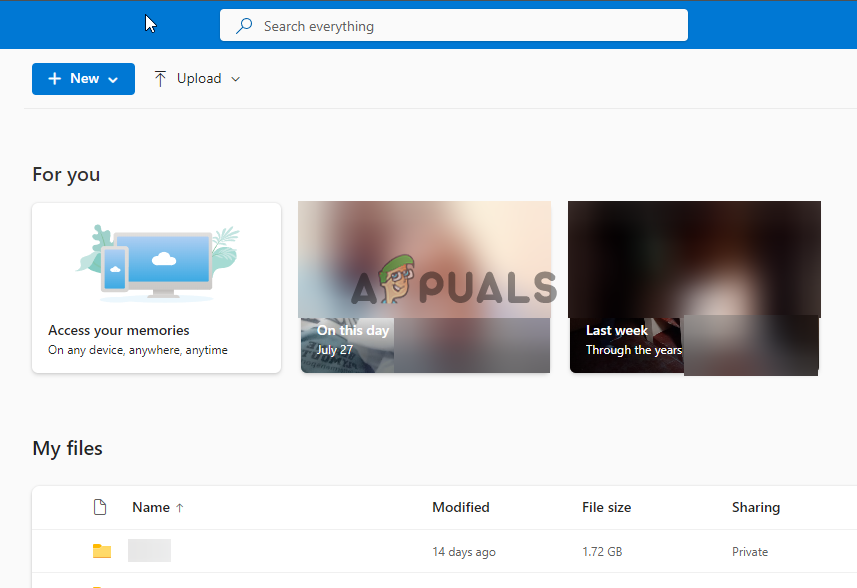Click the Modified column header
857x588 pixels.
461,507
